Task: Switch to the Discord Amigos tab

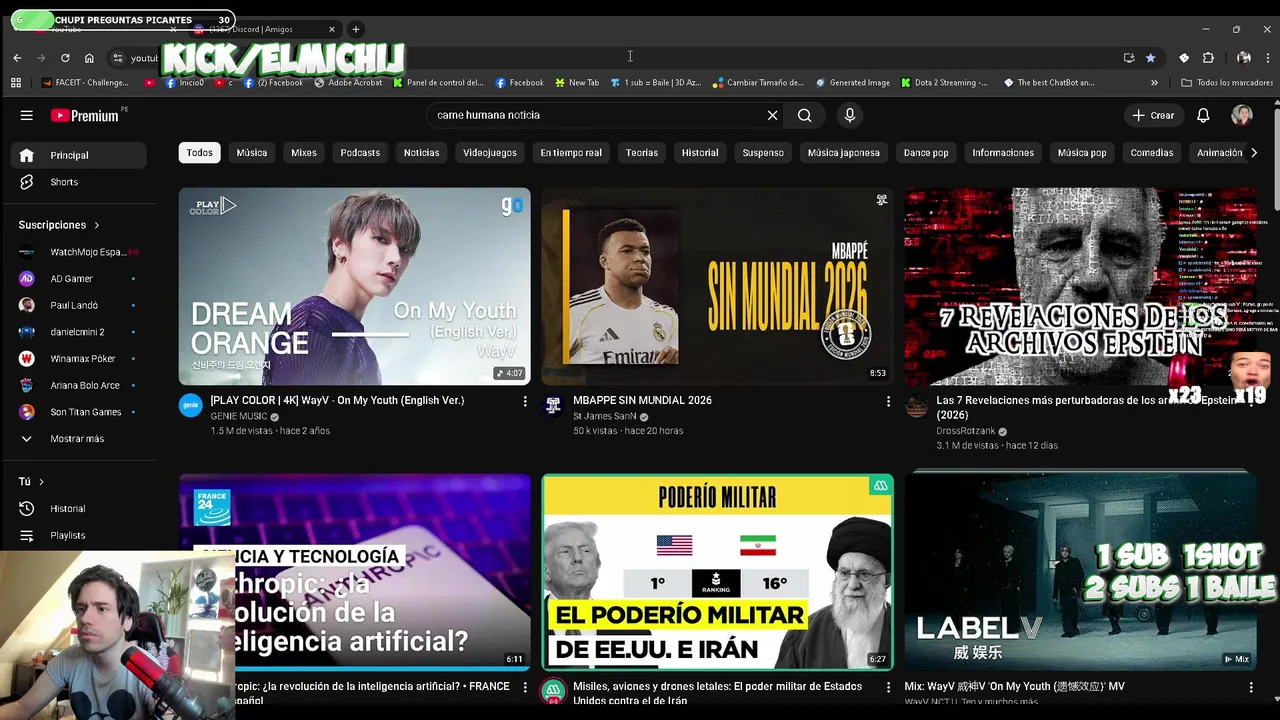Action: coord(265,29)
